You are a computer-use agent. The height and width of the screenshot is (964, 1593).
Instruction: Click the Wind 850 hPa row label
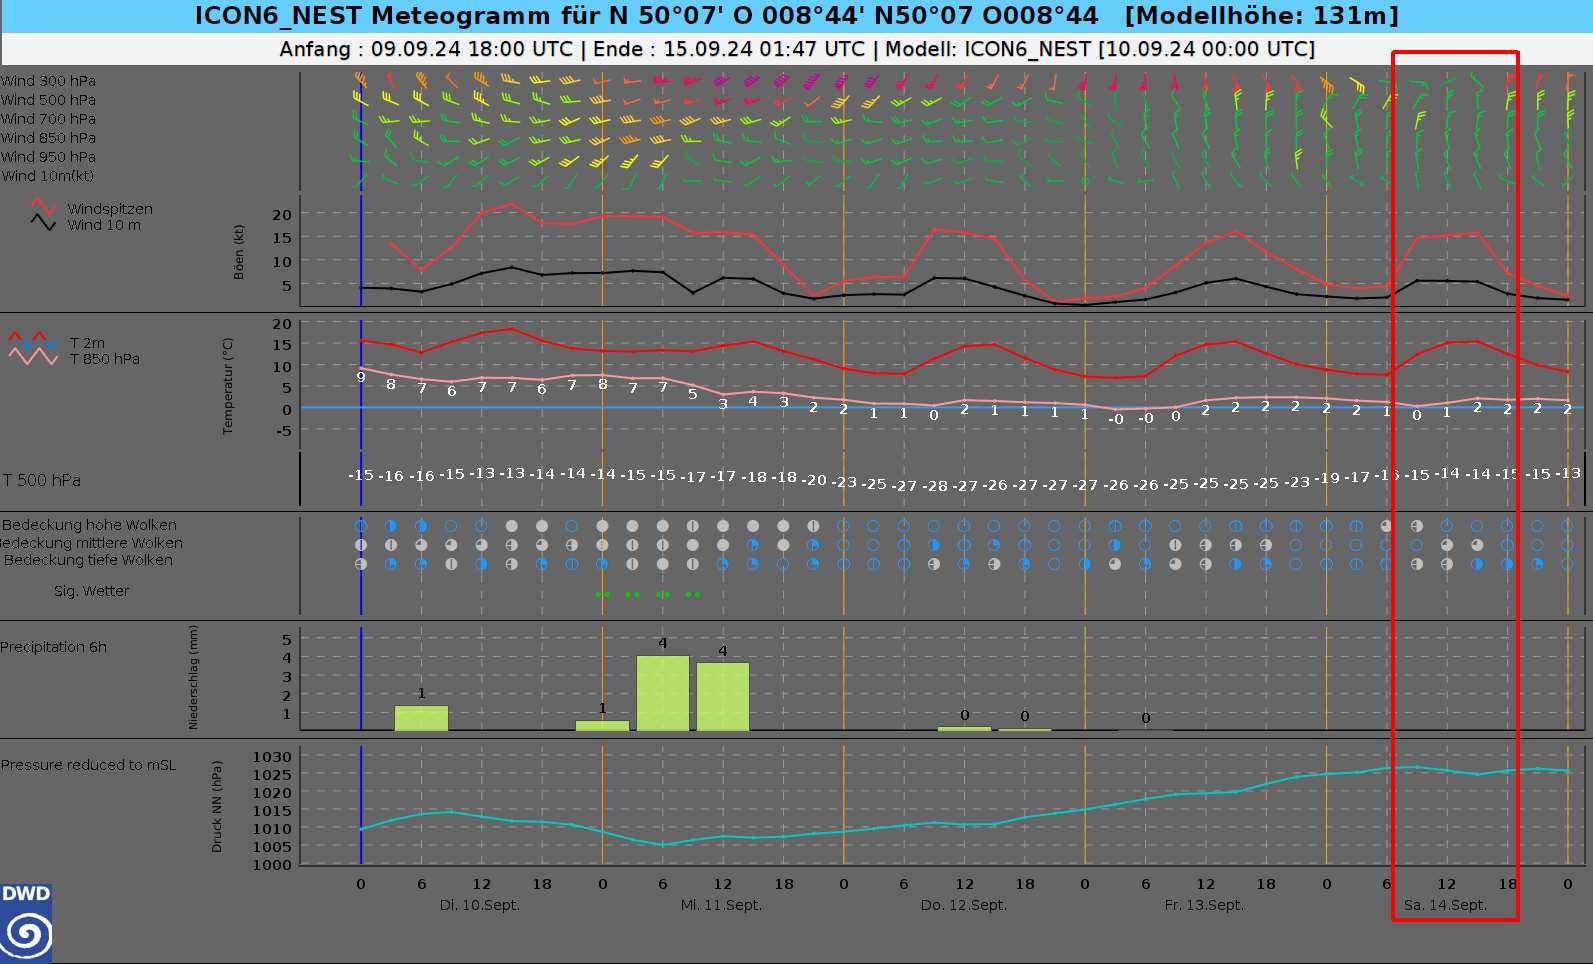tap(48, 138)
